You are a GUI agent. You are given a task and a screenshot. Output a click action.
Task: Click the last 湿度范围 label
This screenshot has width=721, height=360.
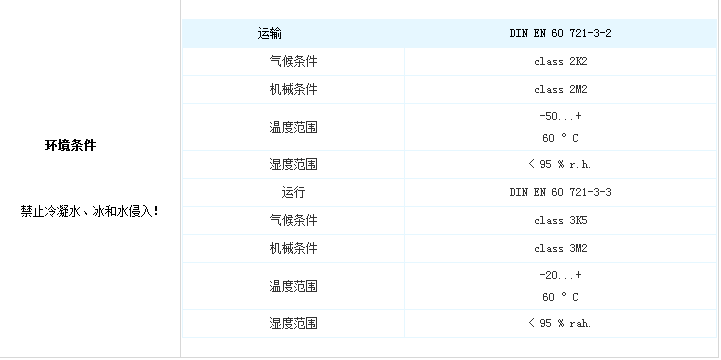click(x=293, y=323)
